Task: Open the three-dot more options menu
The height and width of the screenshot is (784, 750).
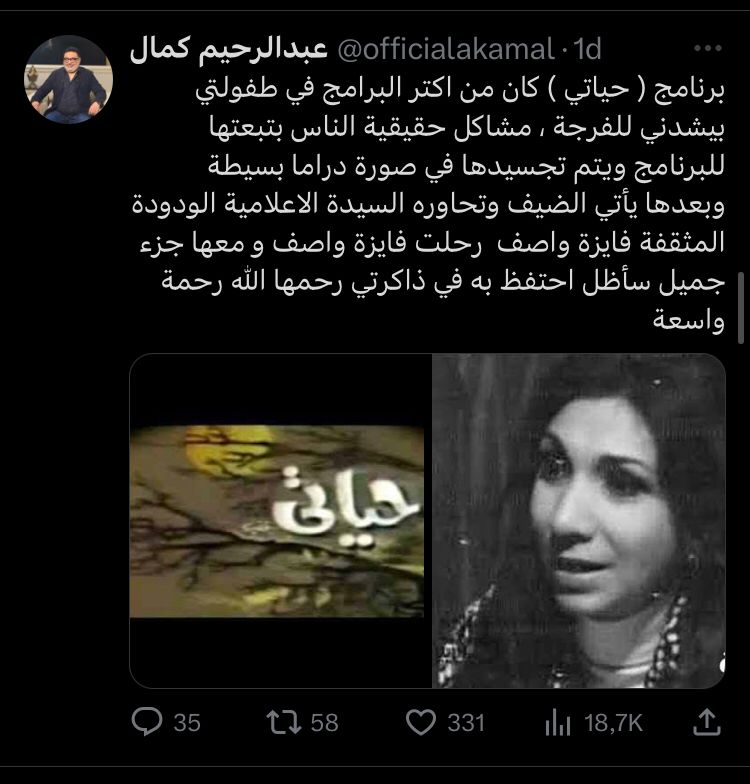Action: 708,48
